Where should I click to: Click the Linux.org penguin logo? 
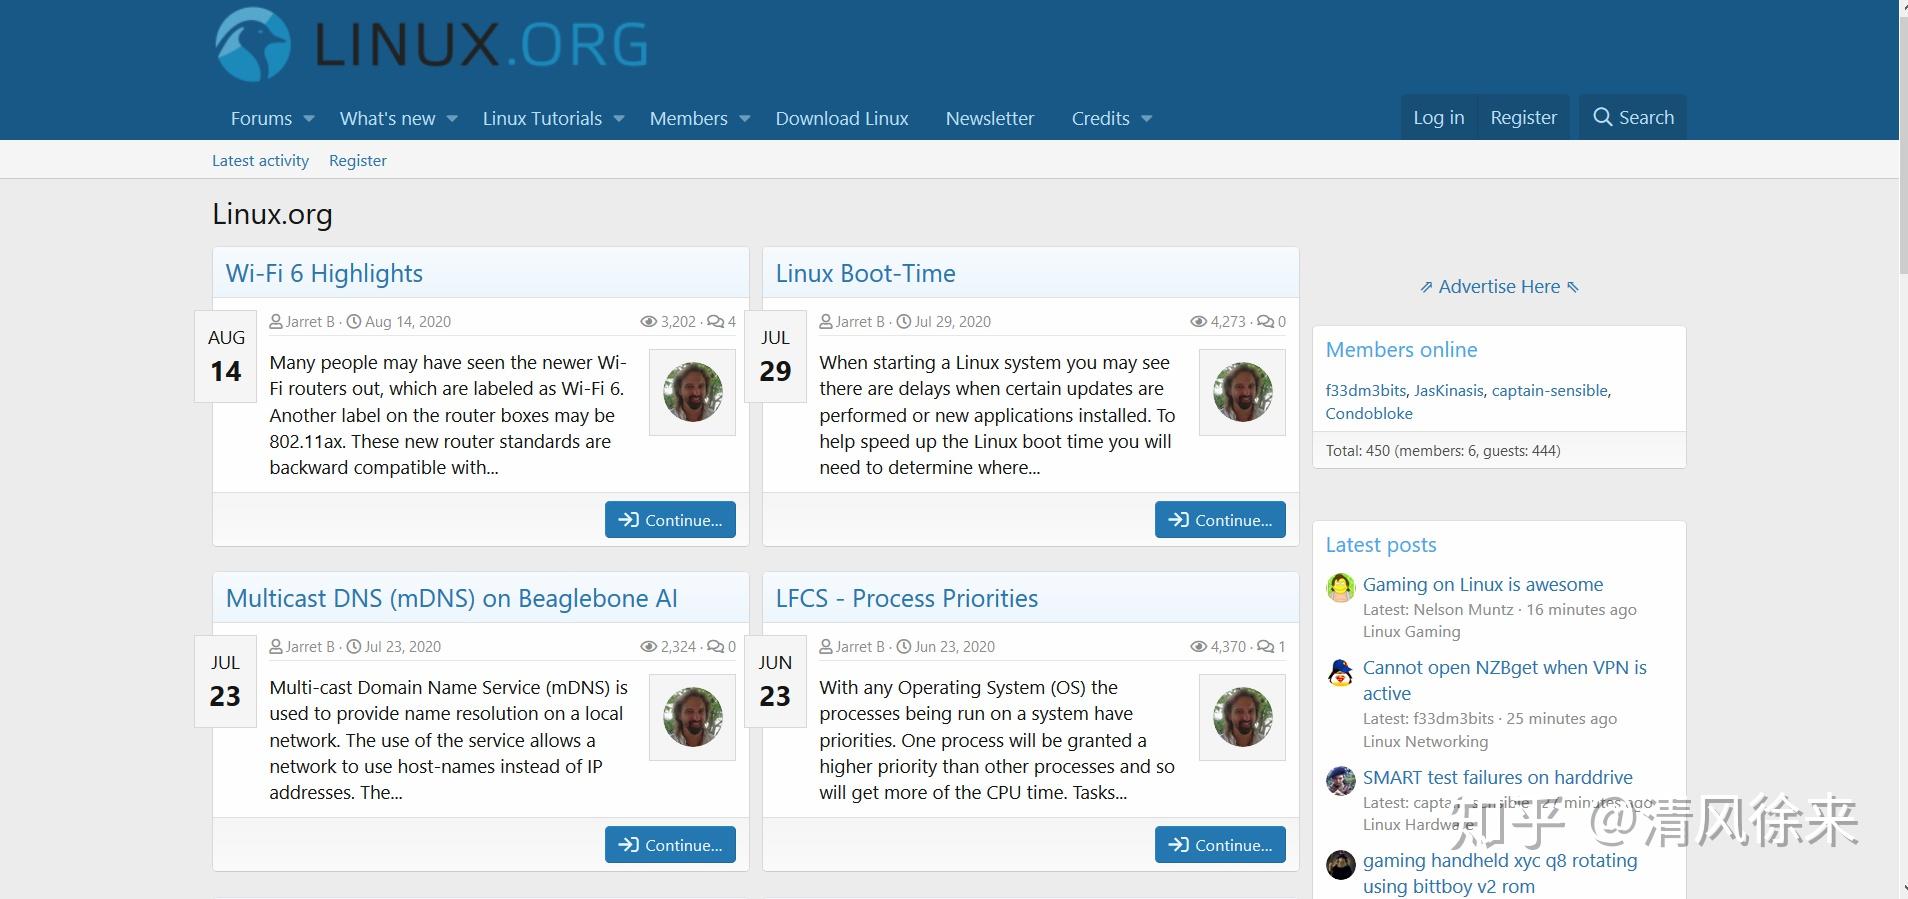coord(253,45)
